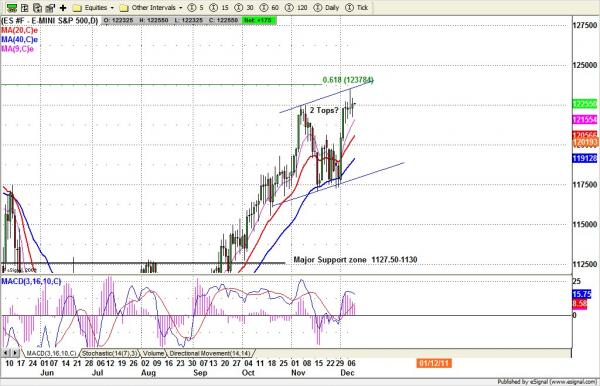Click the 0.618 (123784) Fibonacci label

(348, 80)
